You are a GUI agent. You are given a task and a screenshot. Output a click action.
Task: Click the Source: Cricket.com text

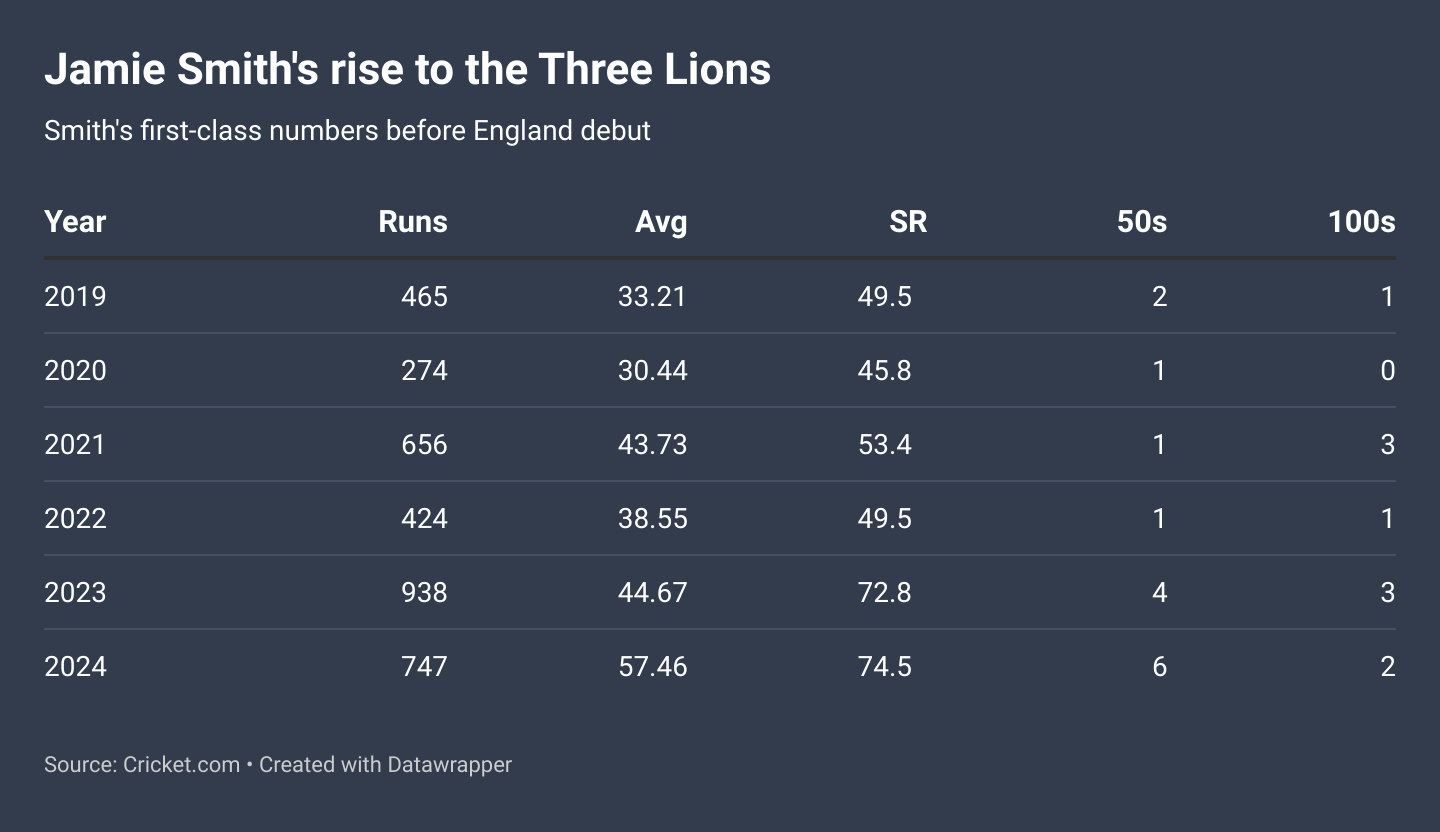click(141, 765)
